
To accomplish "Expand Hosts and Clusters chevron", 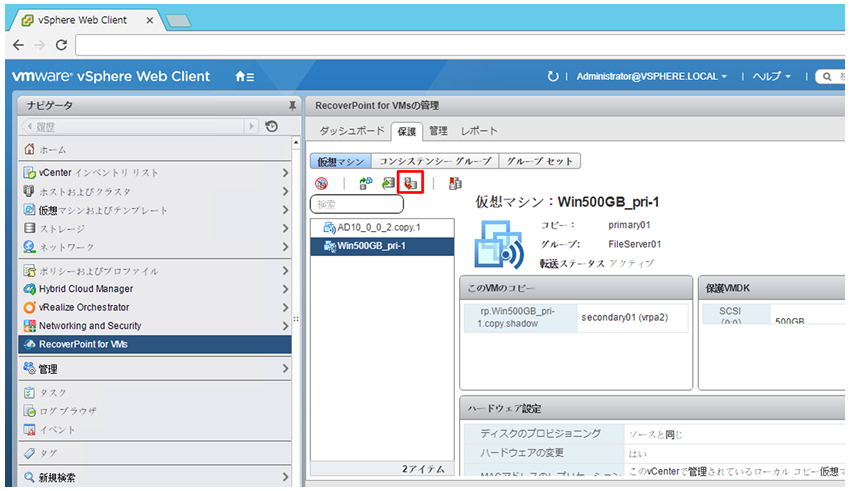I will pyautogui.click(x=285, y=191).
